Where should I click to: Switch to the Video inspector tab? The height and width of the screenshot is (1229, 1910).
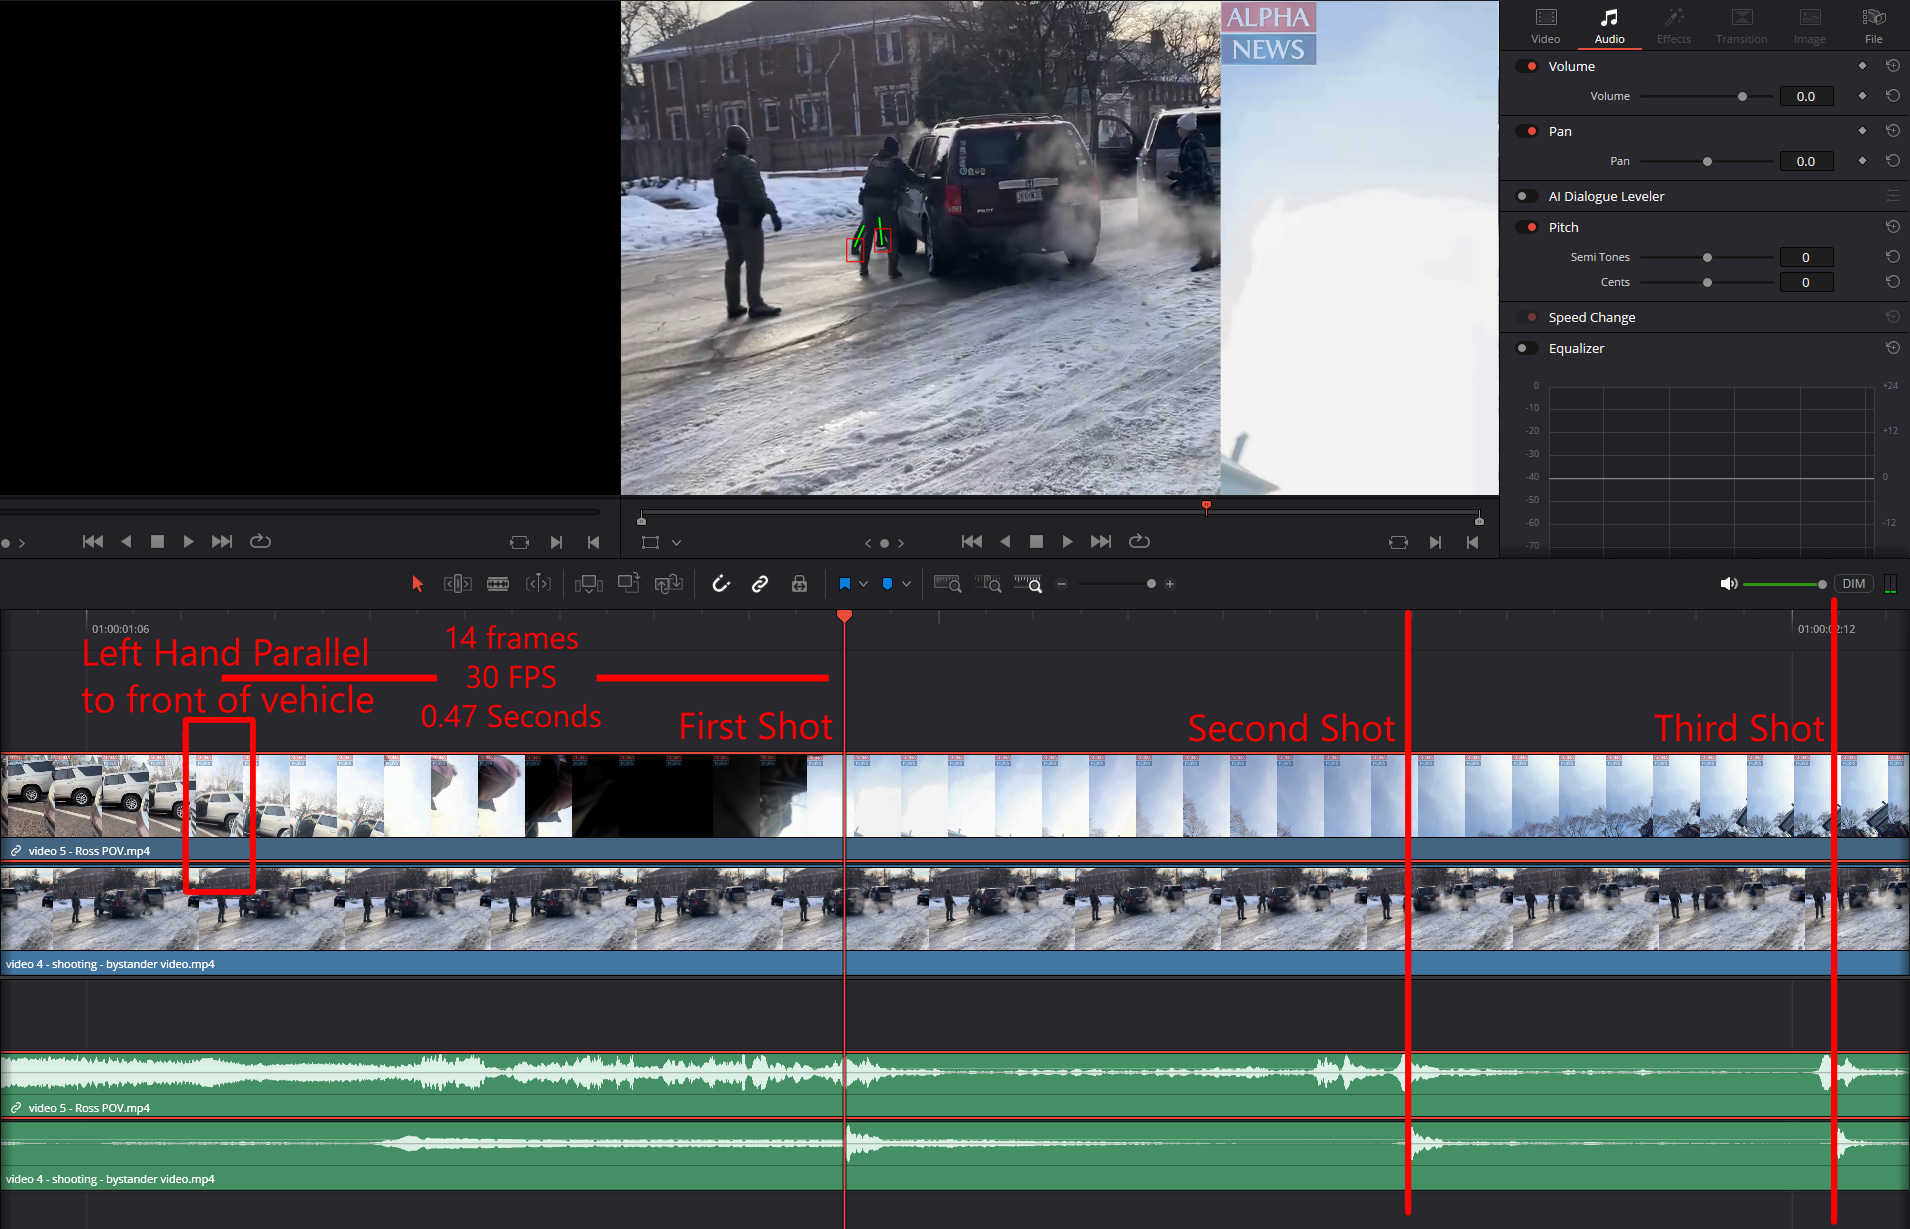[1545, 25]
